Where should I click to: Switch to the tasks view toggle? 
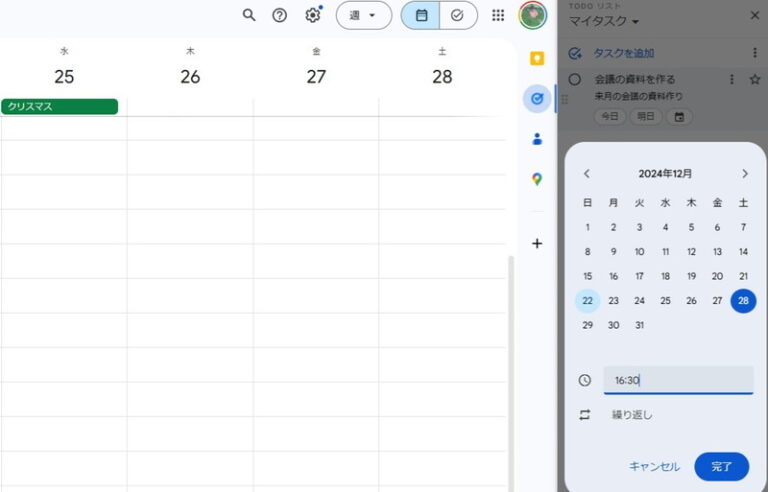pos(457,15)
